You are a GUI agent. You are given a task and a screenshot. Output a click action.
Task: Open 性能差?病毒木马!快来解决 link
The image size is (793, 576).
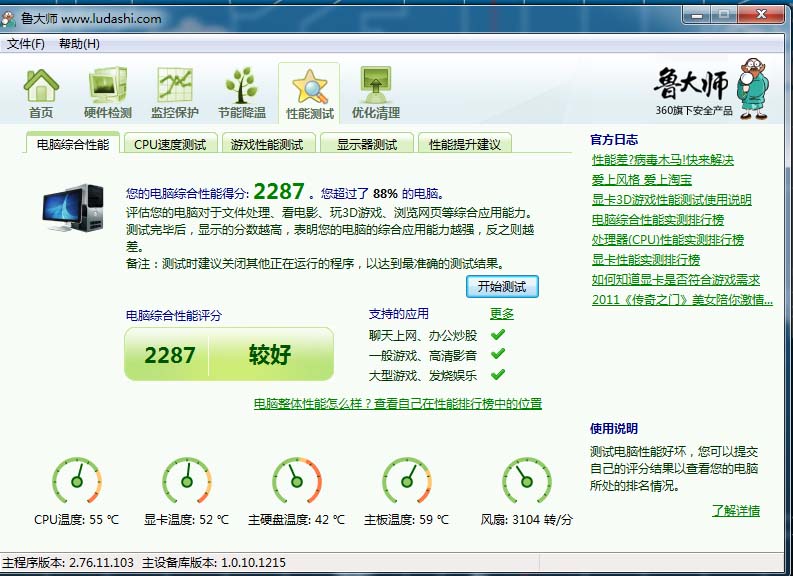coord(663,160)
